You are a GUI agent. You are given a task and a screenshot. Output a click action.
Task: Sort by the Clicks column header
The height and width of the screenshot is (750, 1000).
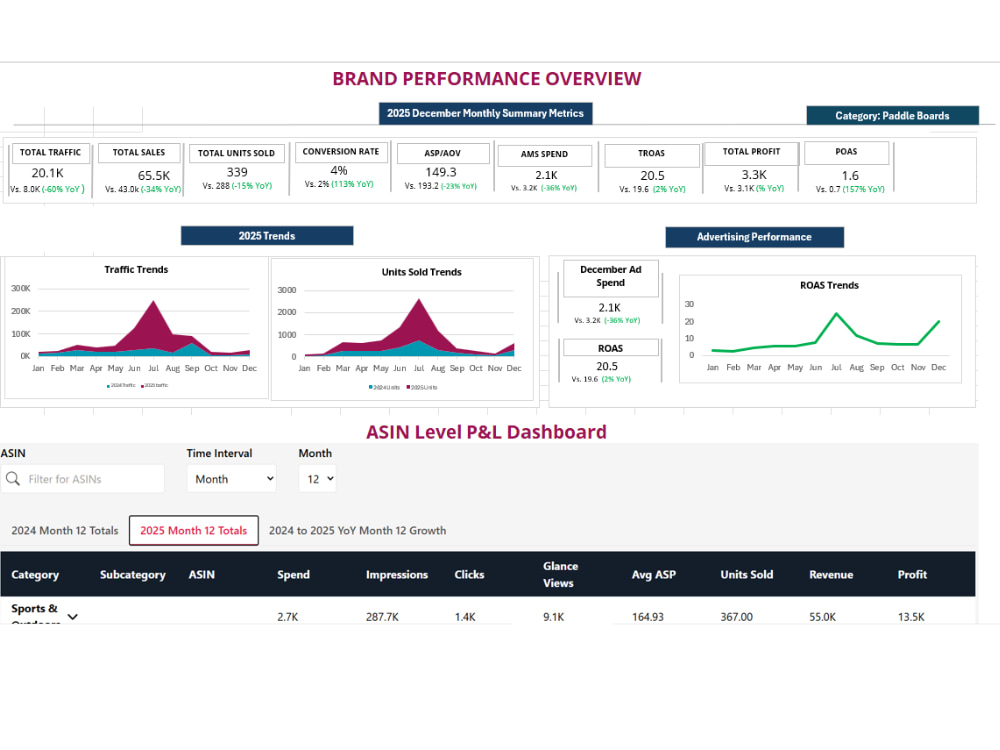pyautogui.click(x=469, y=575)
